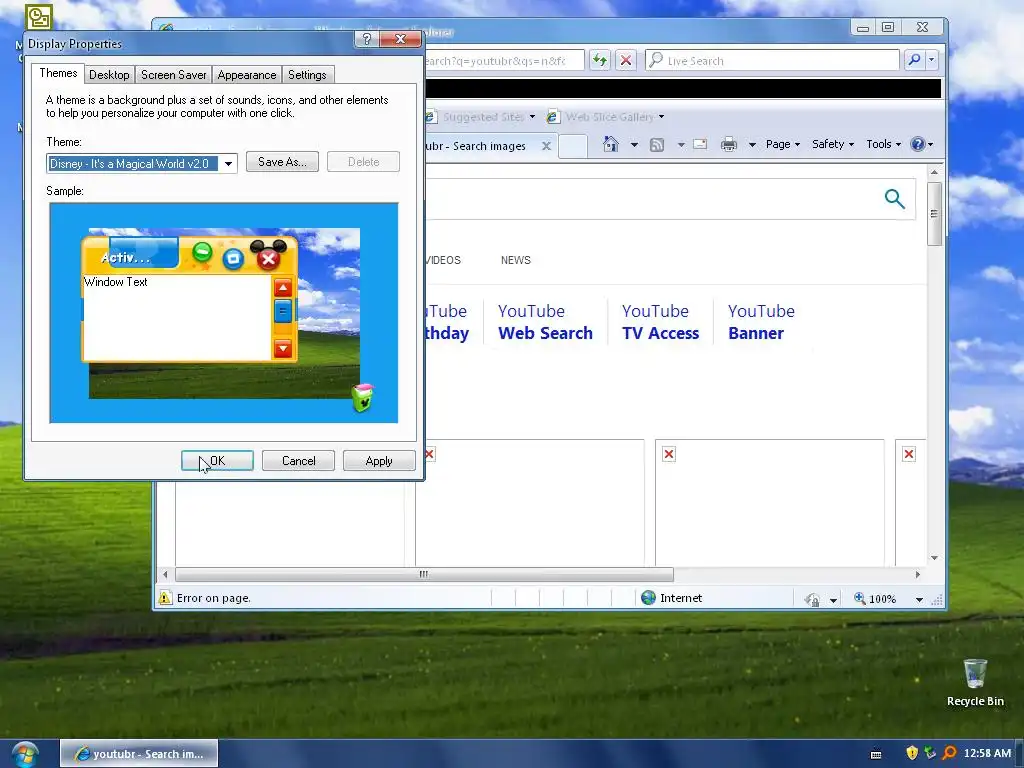
Task: Switch to the Screen Saver tab
Action: click(174, 75)
